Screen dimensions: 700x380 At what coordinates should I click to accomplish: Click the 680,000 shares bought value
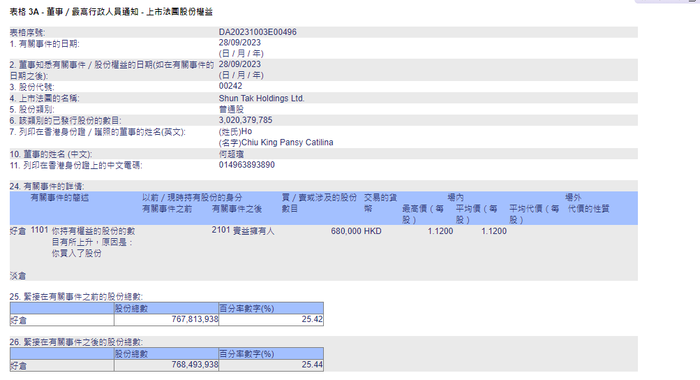tap(346, 231)
